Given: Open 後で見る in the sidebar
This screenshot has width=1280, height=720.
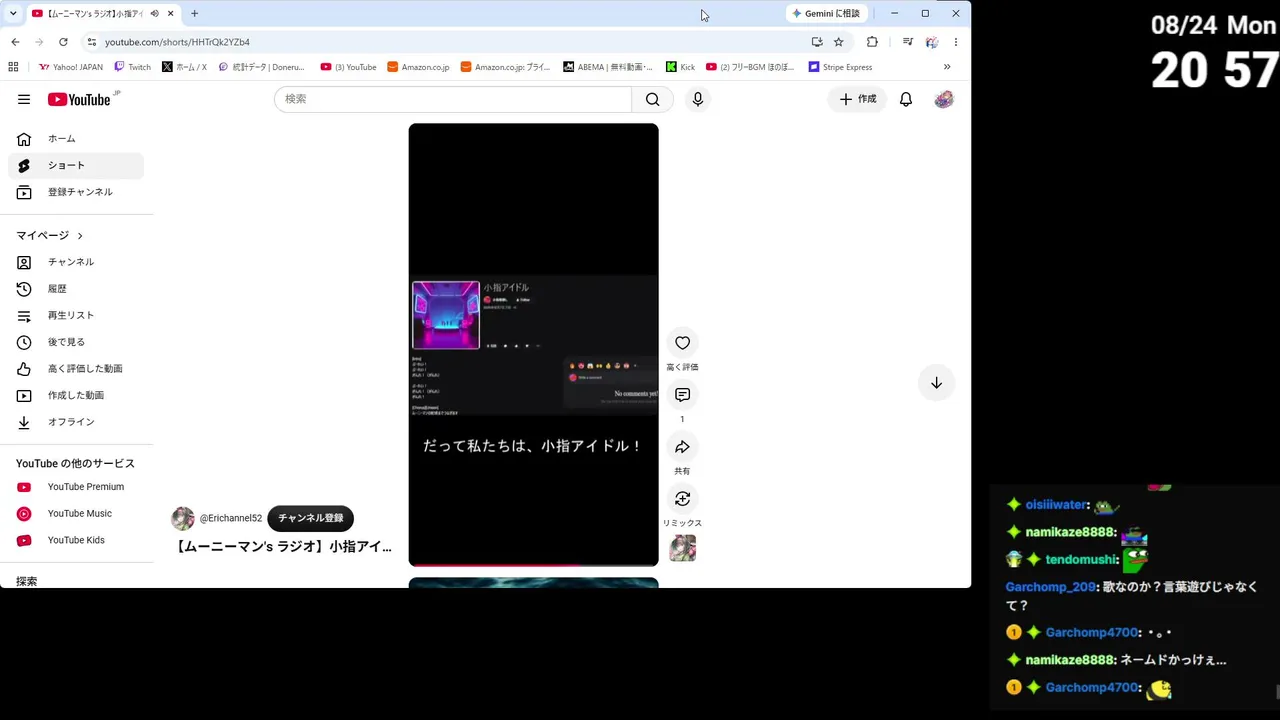Looking at the screenshot, I should click(76, 342).
